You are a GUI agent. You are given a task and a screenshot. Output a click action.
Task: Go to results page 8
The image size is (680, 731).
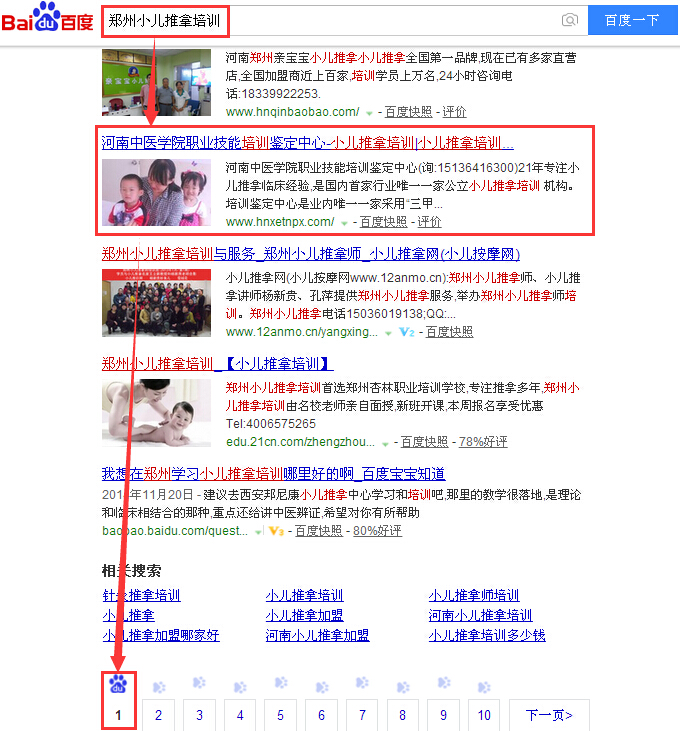tap(403, 715)
